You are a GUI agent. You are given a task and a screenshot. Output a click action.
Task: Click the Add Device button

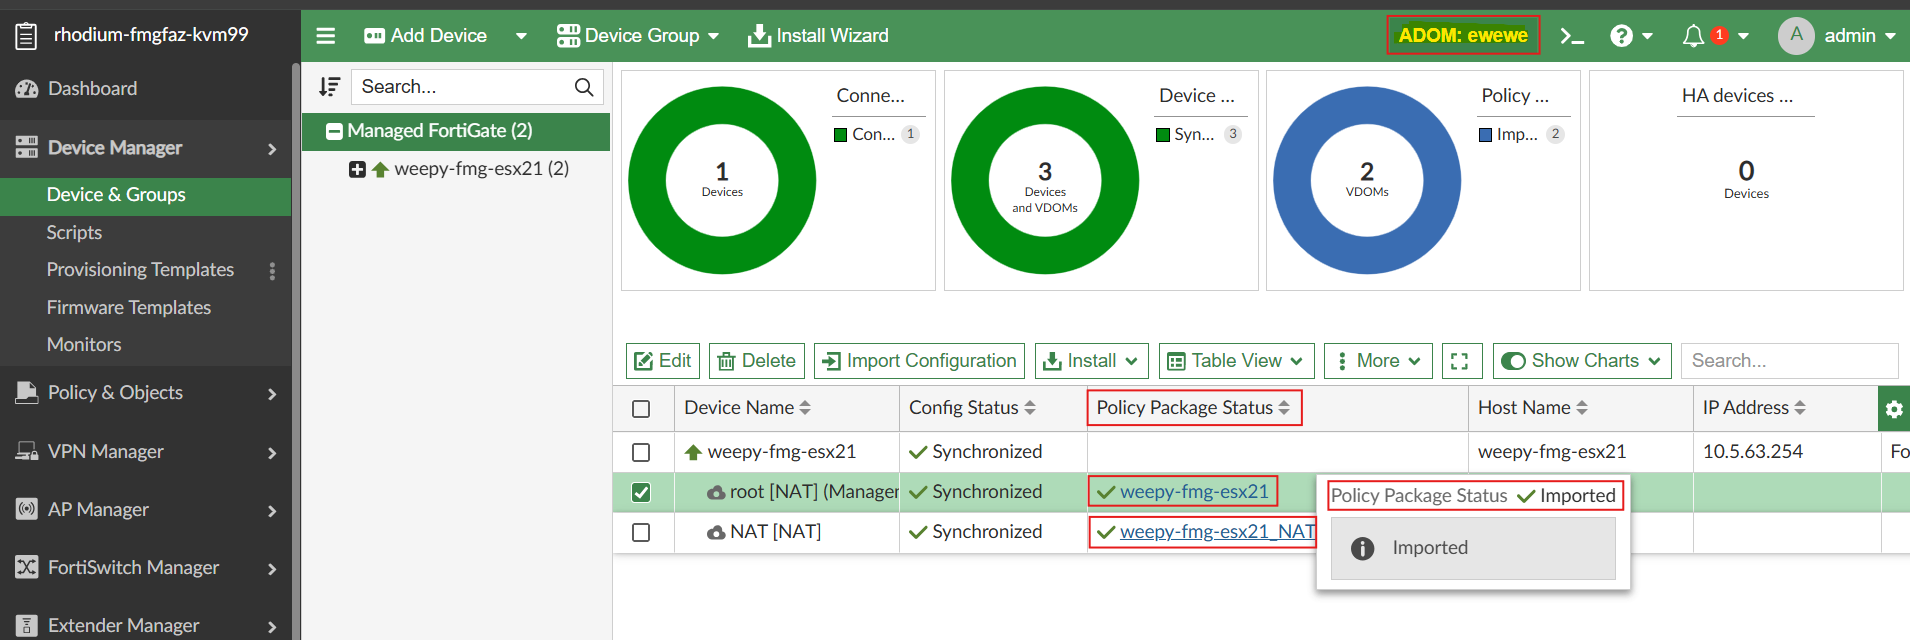(x=426, y=36)
